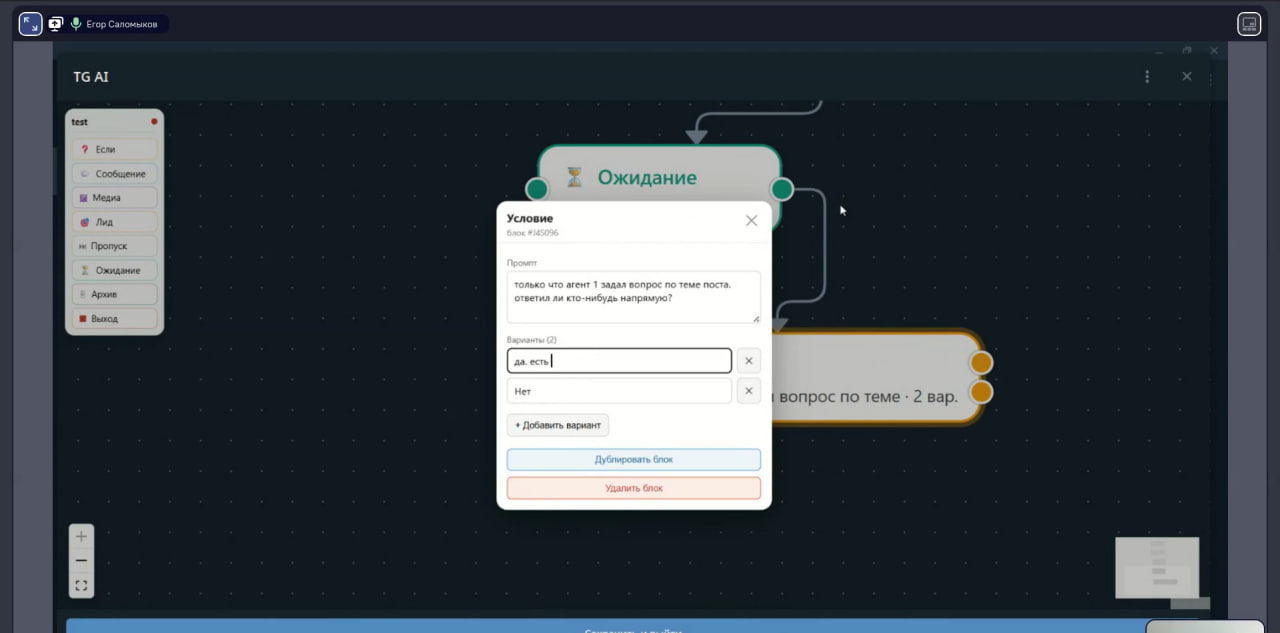Click the red dot in test panel
The height and width of the screenshot is (633, 1280).
(154, 122)
